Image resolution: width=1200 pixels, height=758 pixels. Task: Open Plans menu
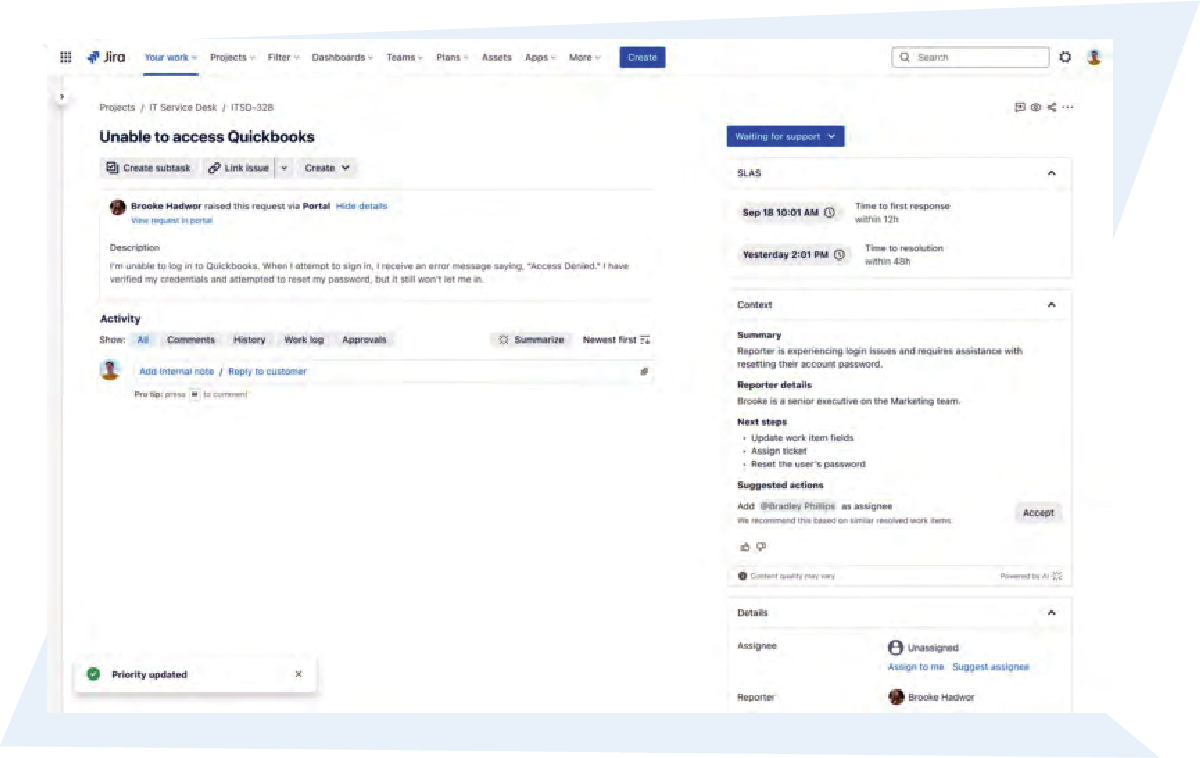point(453,58)
